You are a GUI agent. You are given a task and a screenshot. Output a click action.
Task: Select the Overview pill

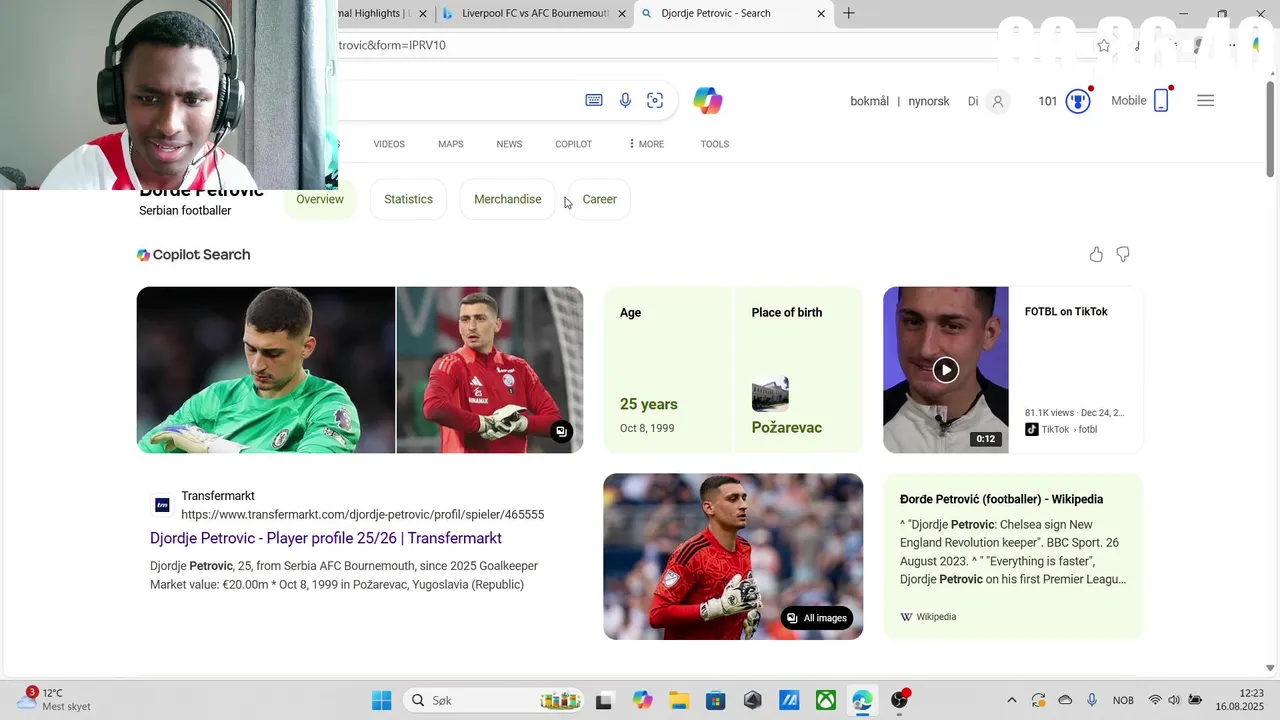point(320,199)
